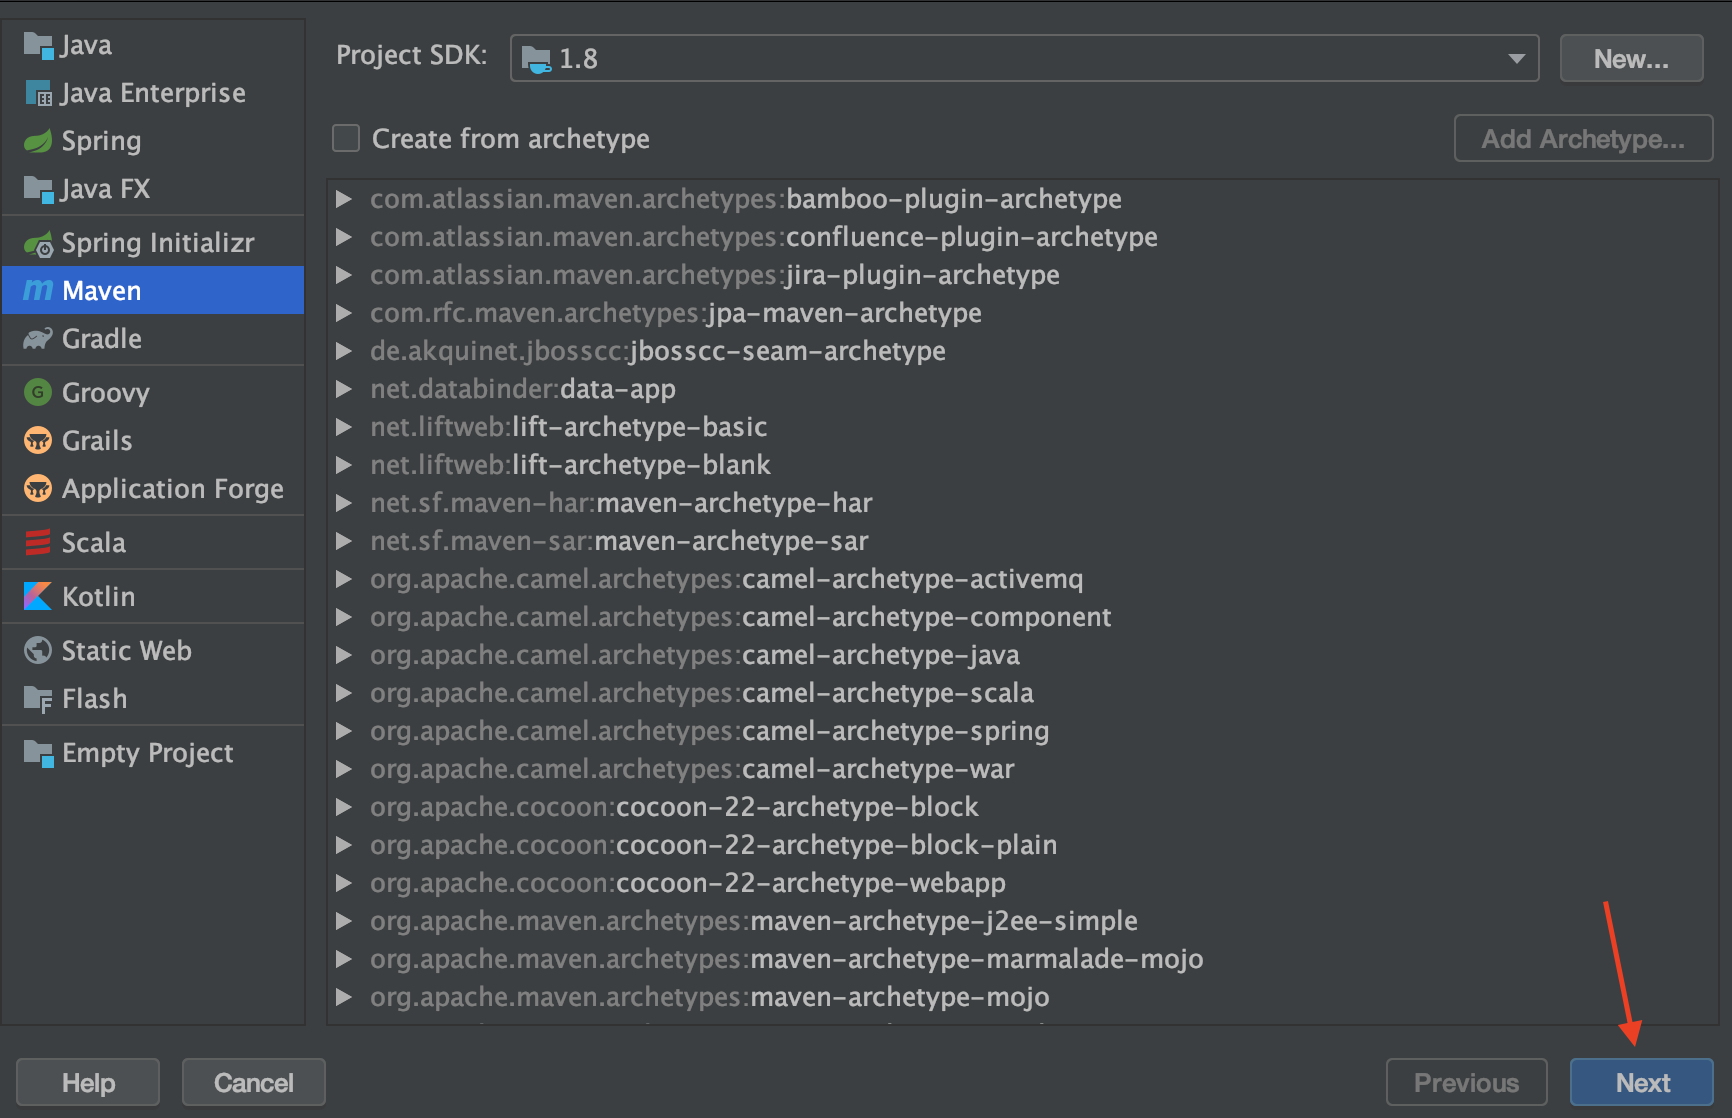Choose Application Forge project type
This screenshot has width=1732, height=1118.
click(153, 488)
